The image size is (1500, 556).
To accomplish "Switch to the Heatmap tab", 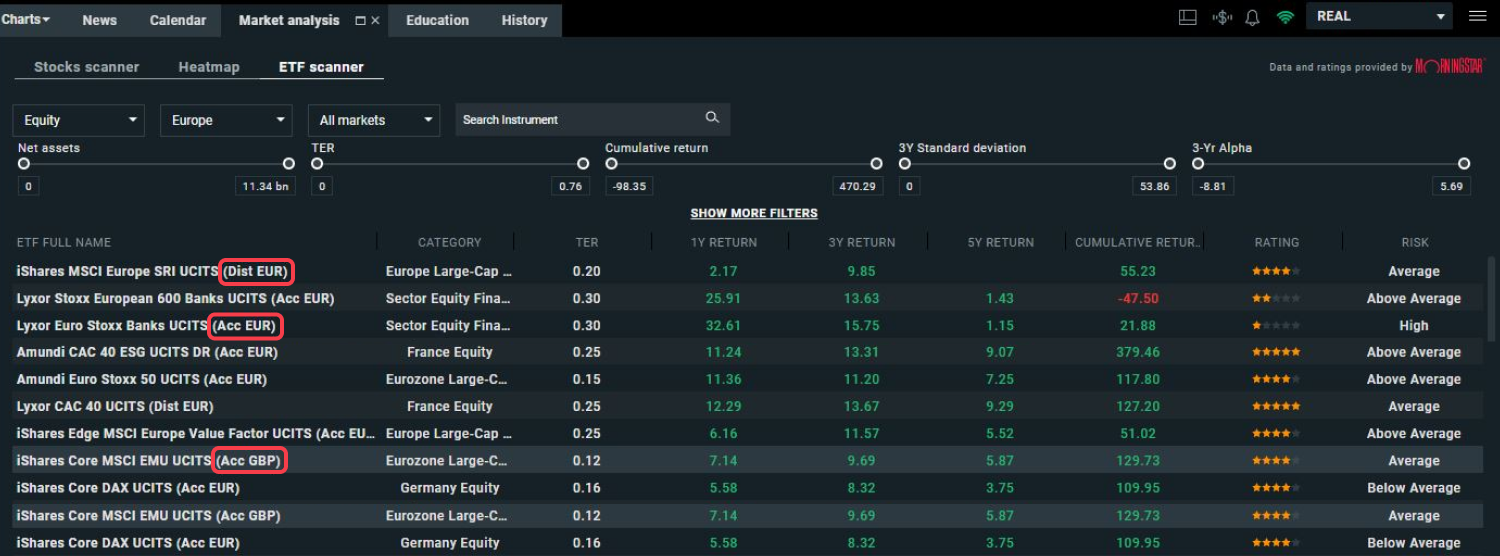I will click(x=209, y=67).
